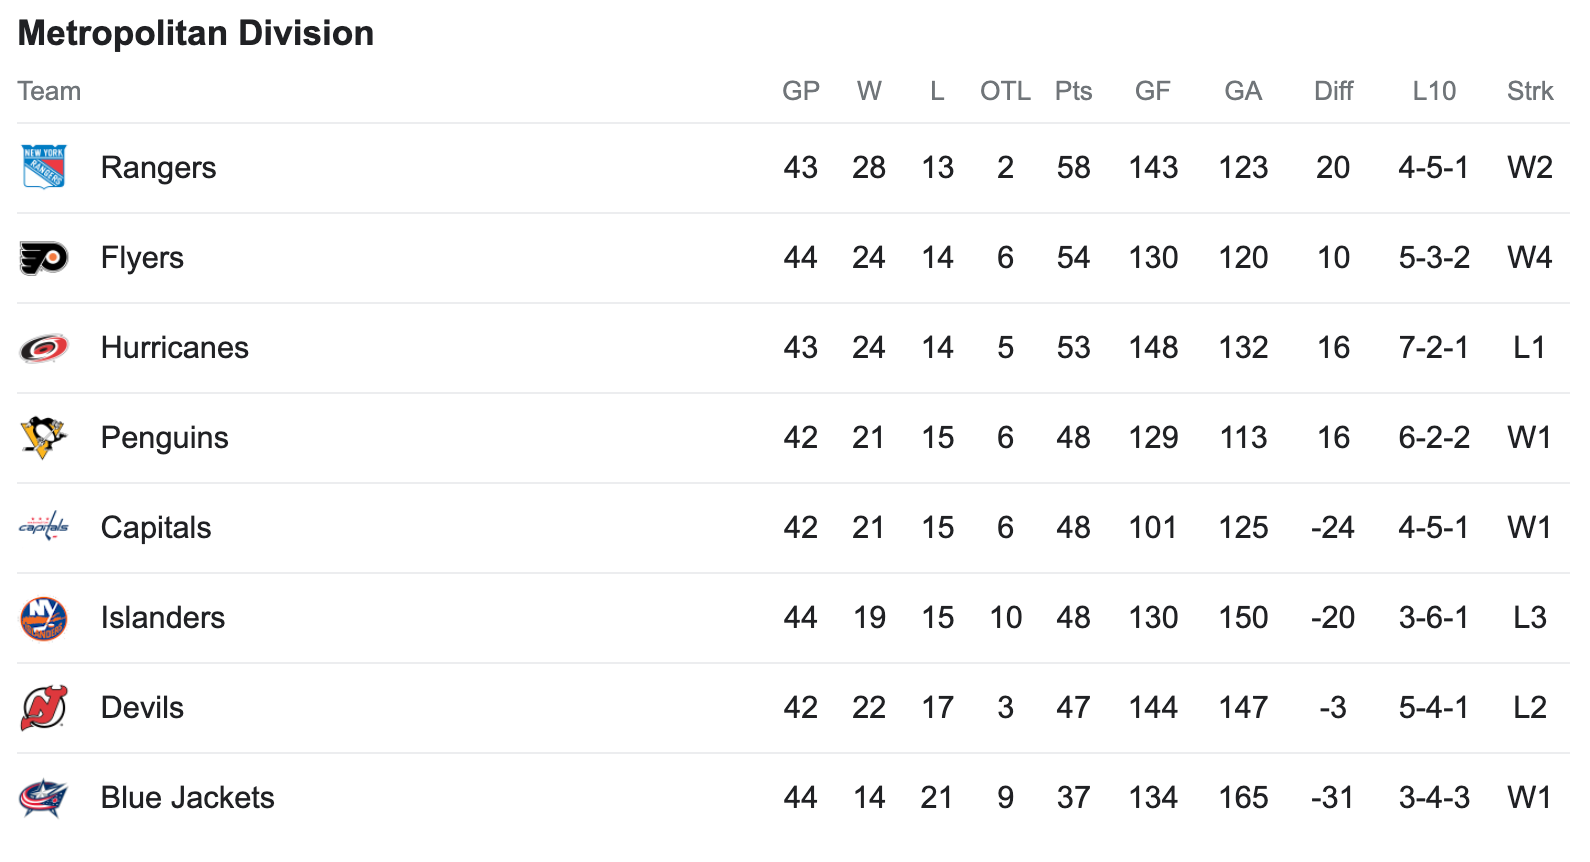This screenshot has width=1590, height=862.
Task: Select the Diff column header
Action: pos(1333,91)
